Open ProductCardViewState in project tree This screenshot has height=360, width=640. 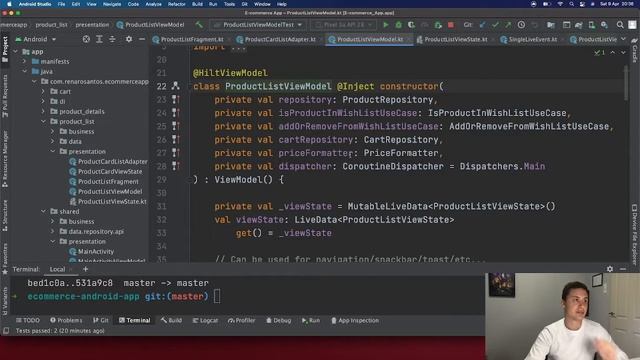point(106,171)
